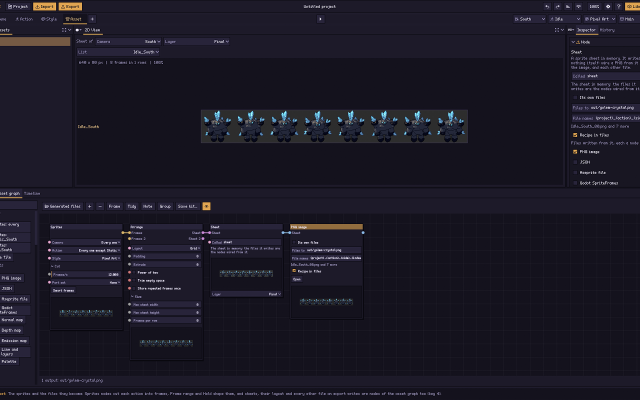
Task: Click the pink Sheet output port on the Arrange node
Action: point(203,233)
